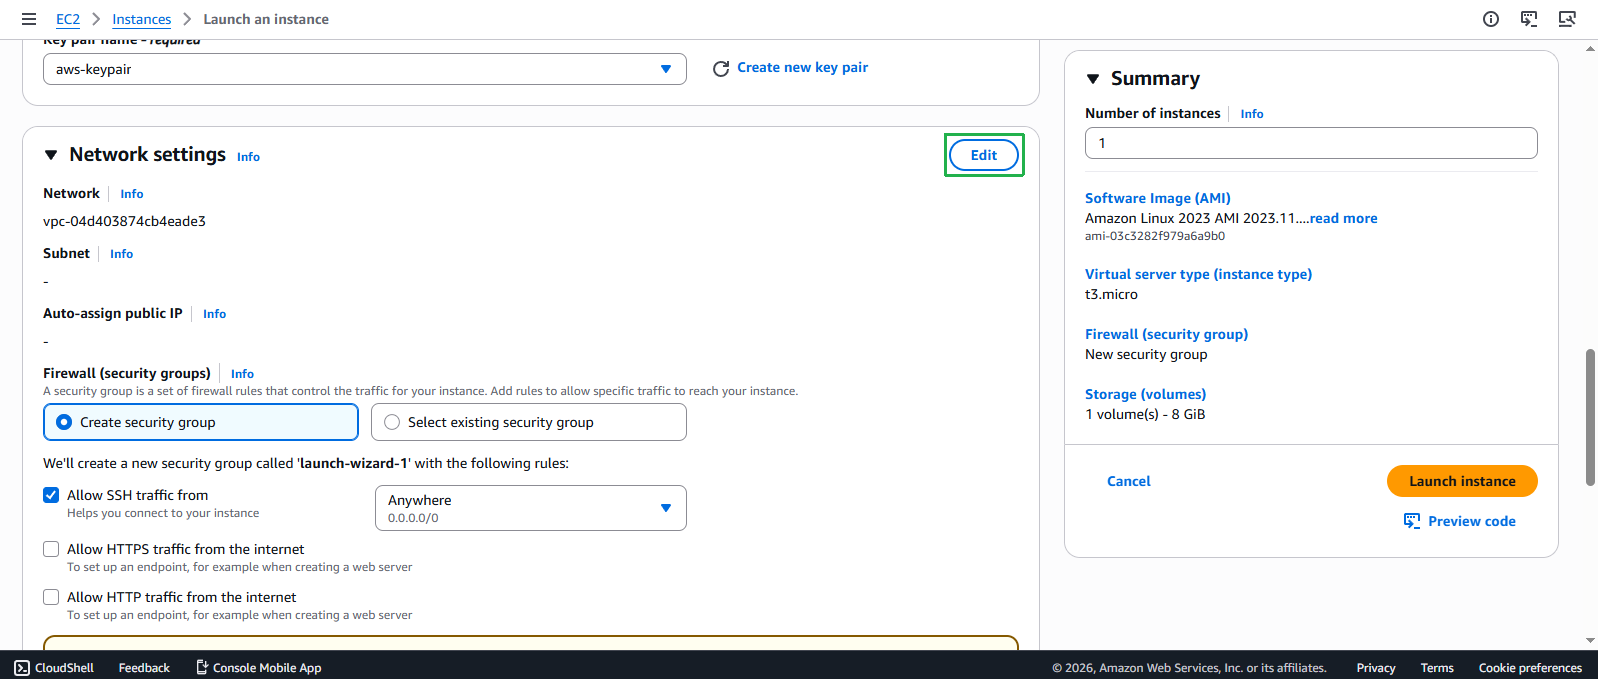
Task: Open Terms footer link
Action: coord(1437,667)
